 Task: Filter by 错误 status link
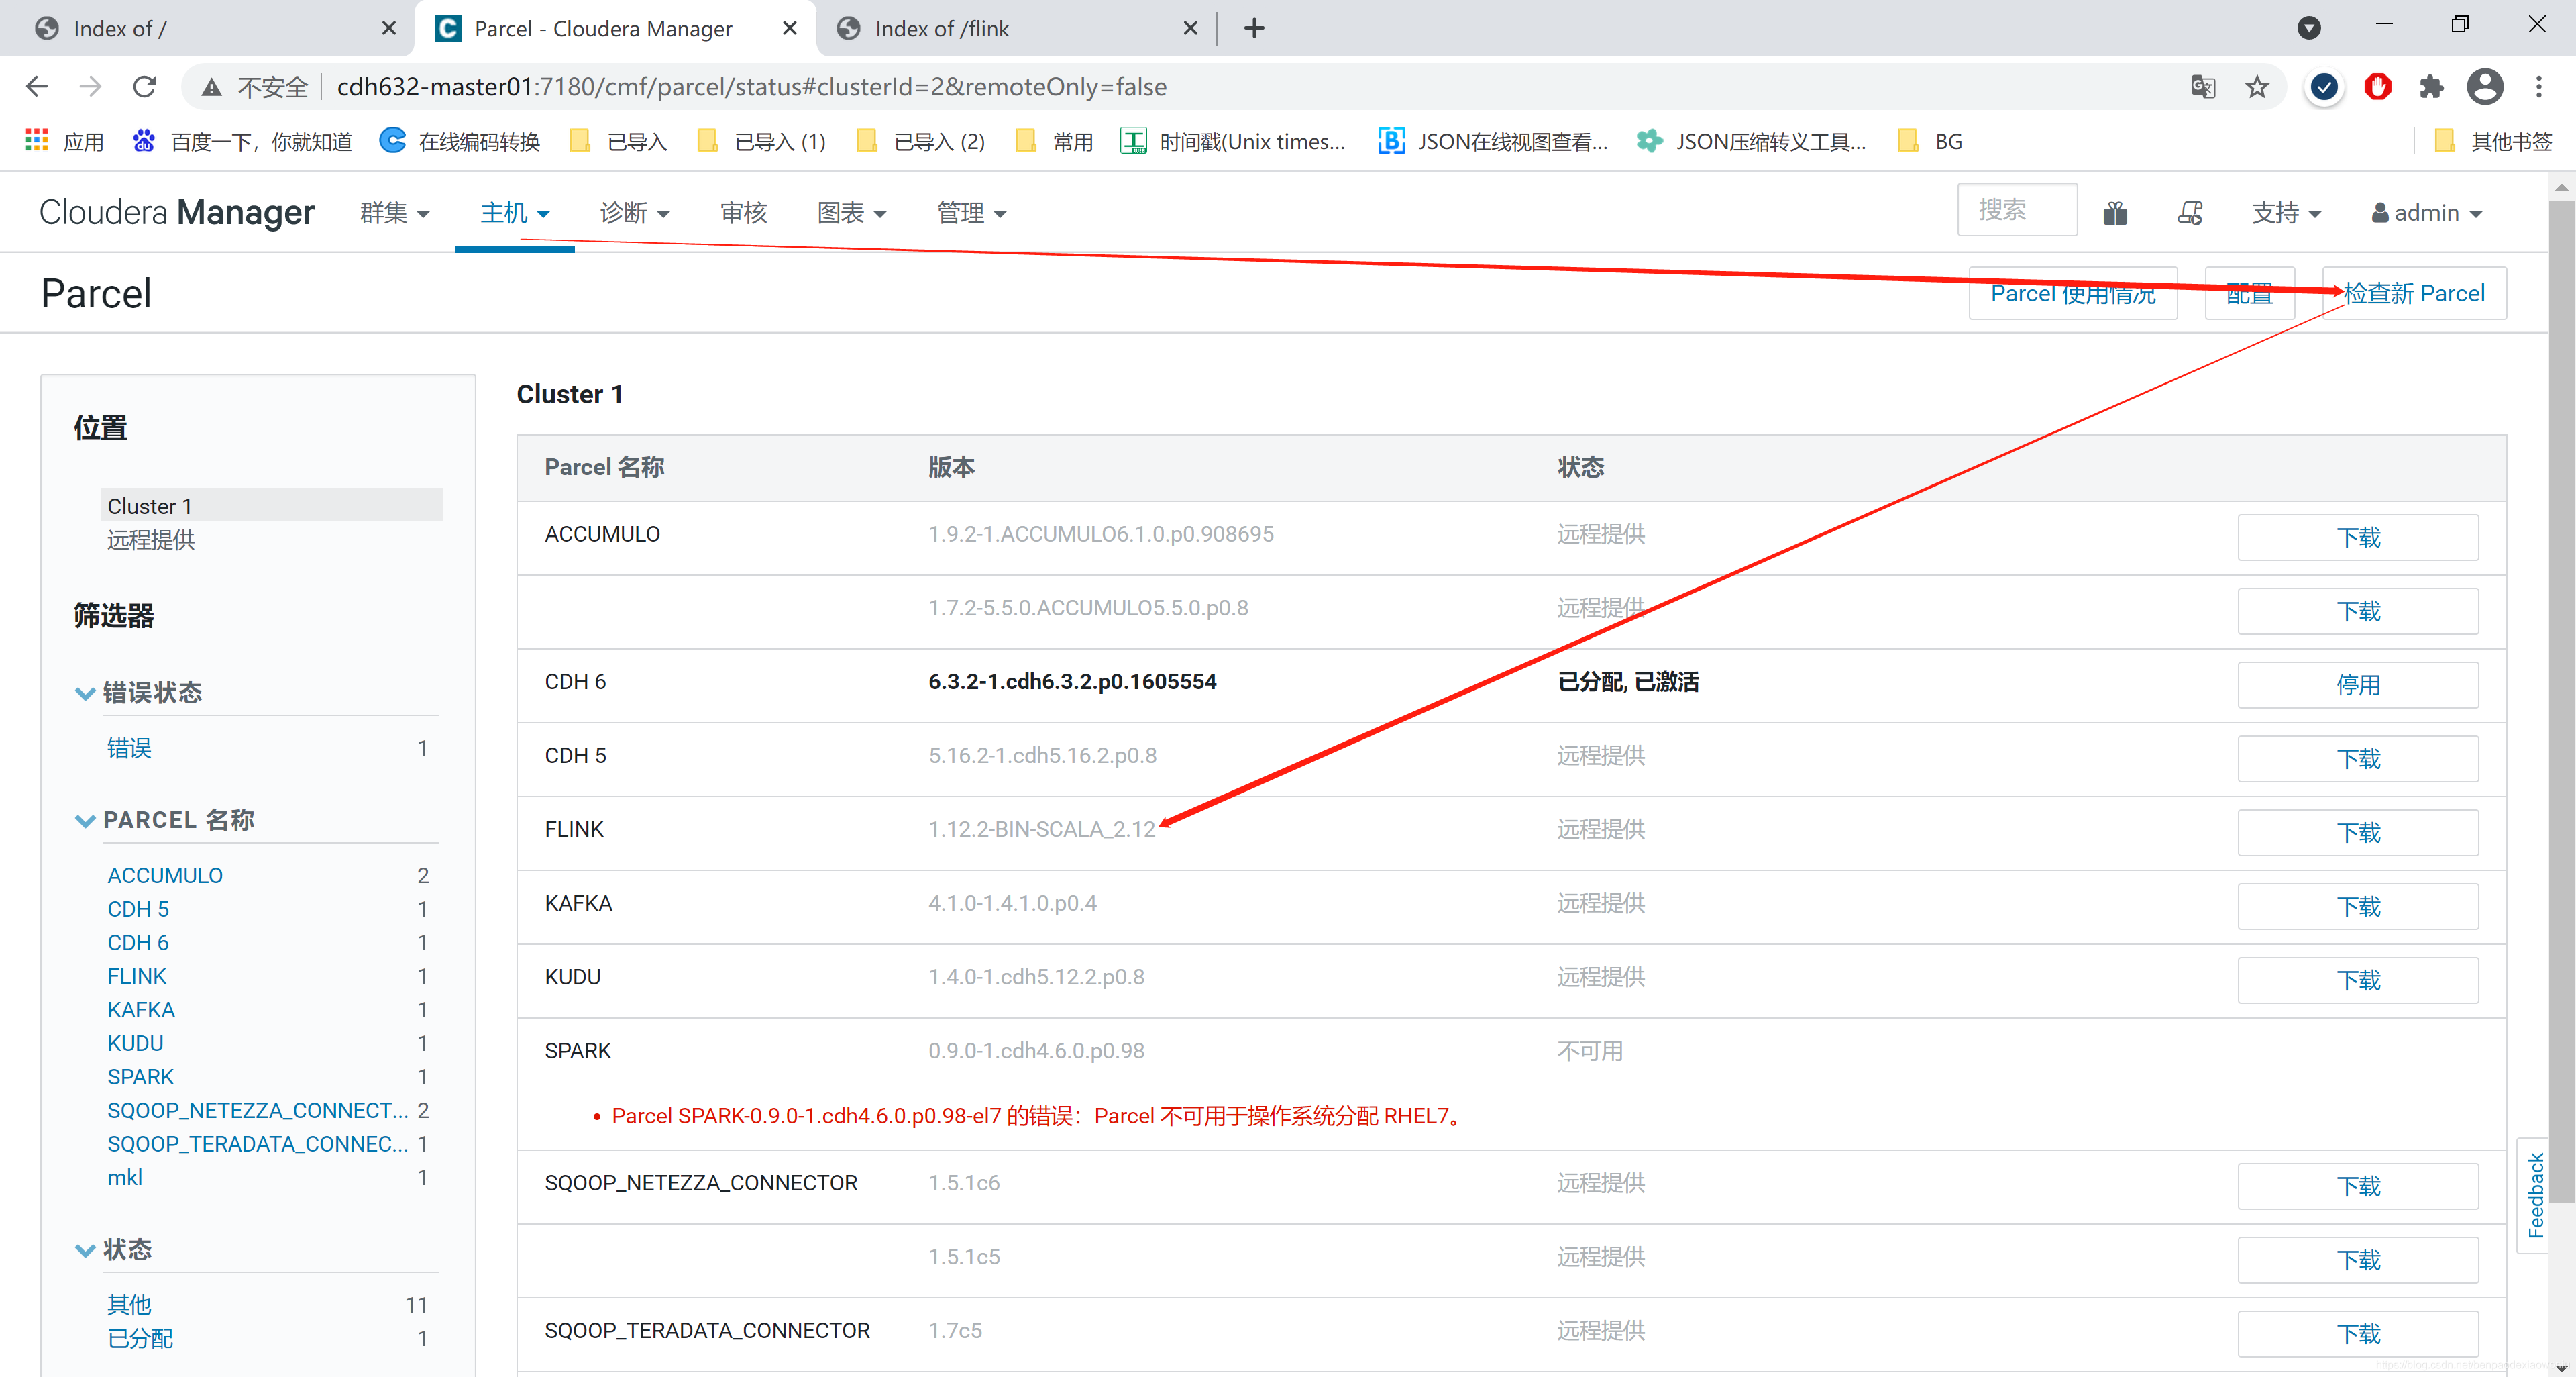click(x=129, y=748)
